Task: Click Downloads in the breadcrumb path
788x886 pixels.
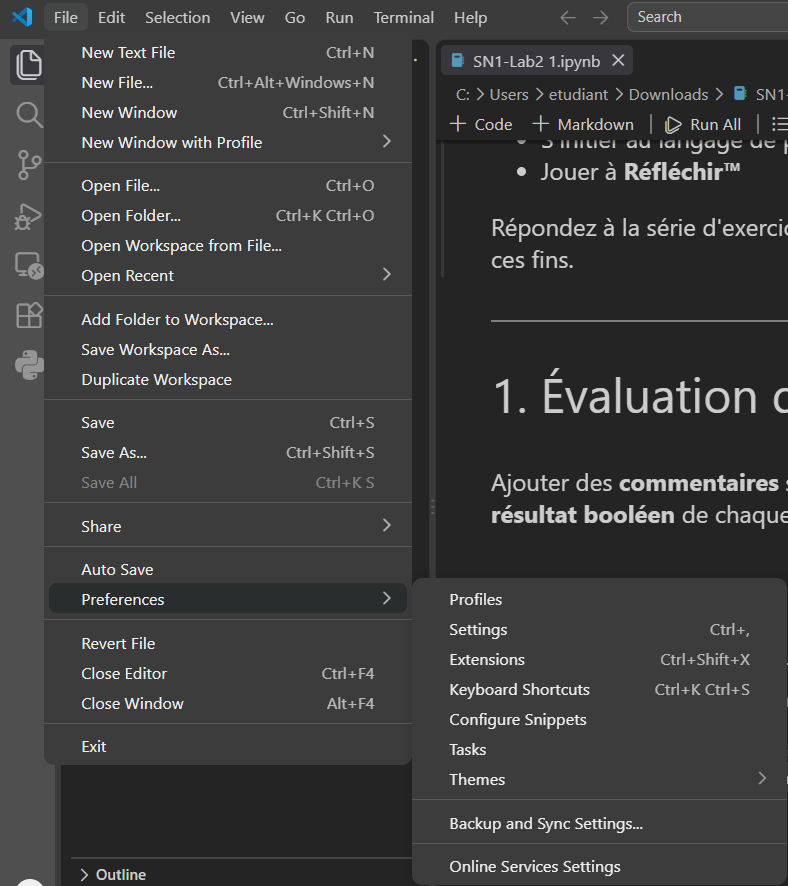Action: pyautogui.click(x=668, y=94)
